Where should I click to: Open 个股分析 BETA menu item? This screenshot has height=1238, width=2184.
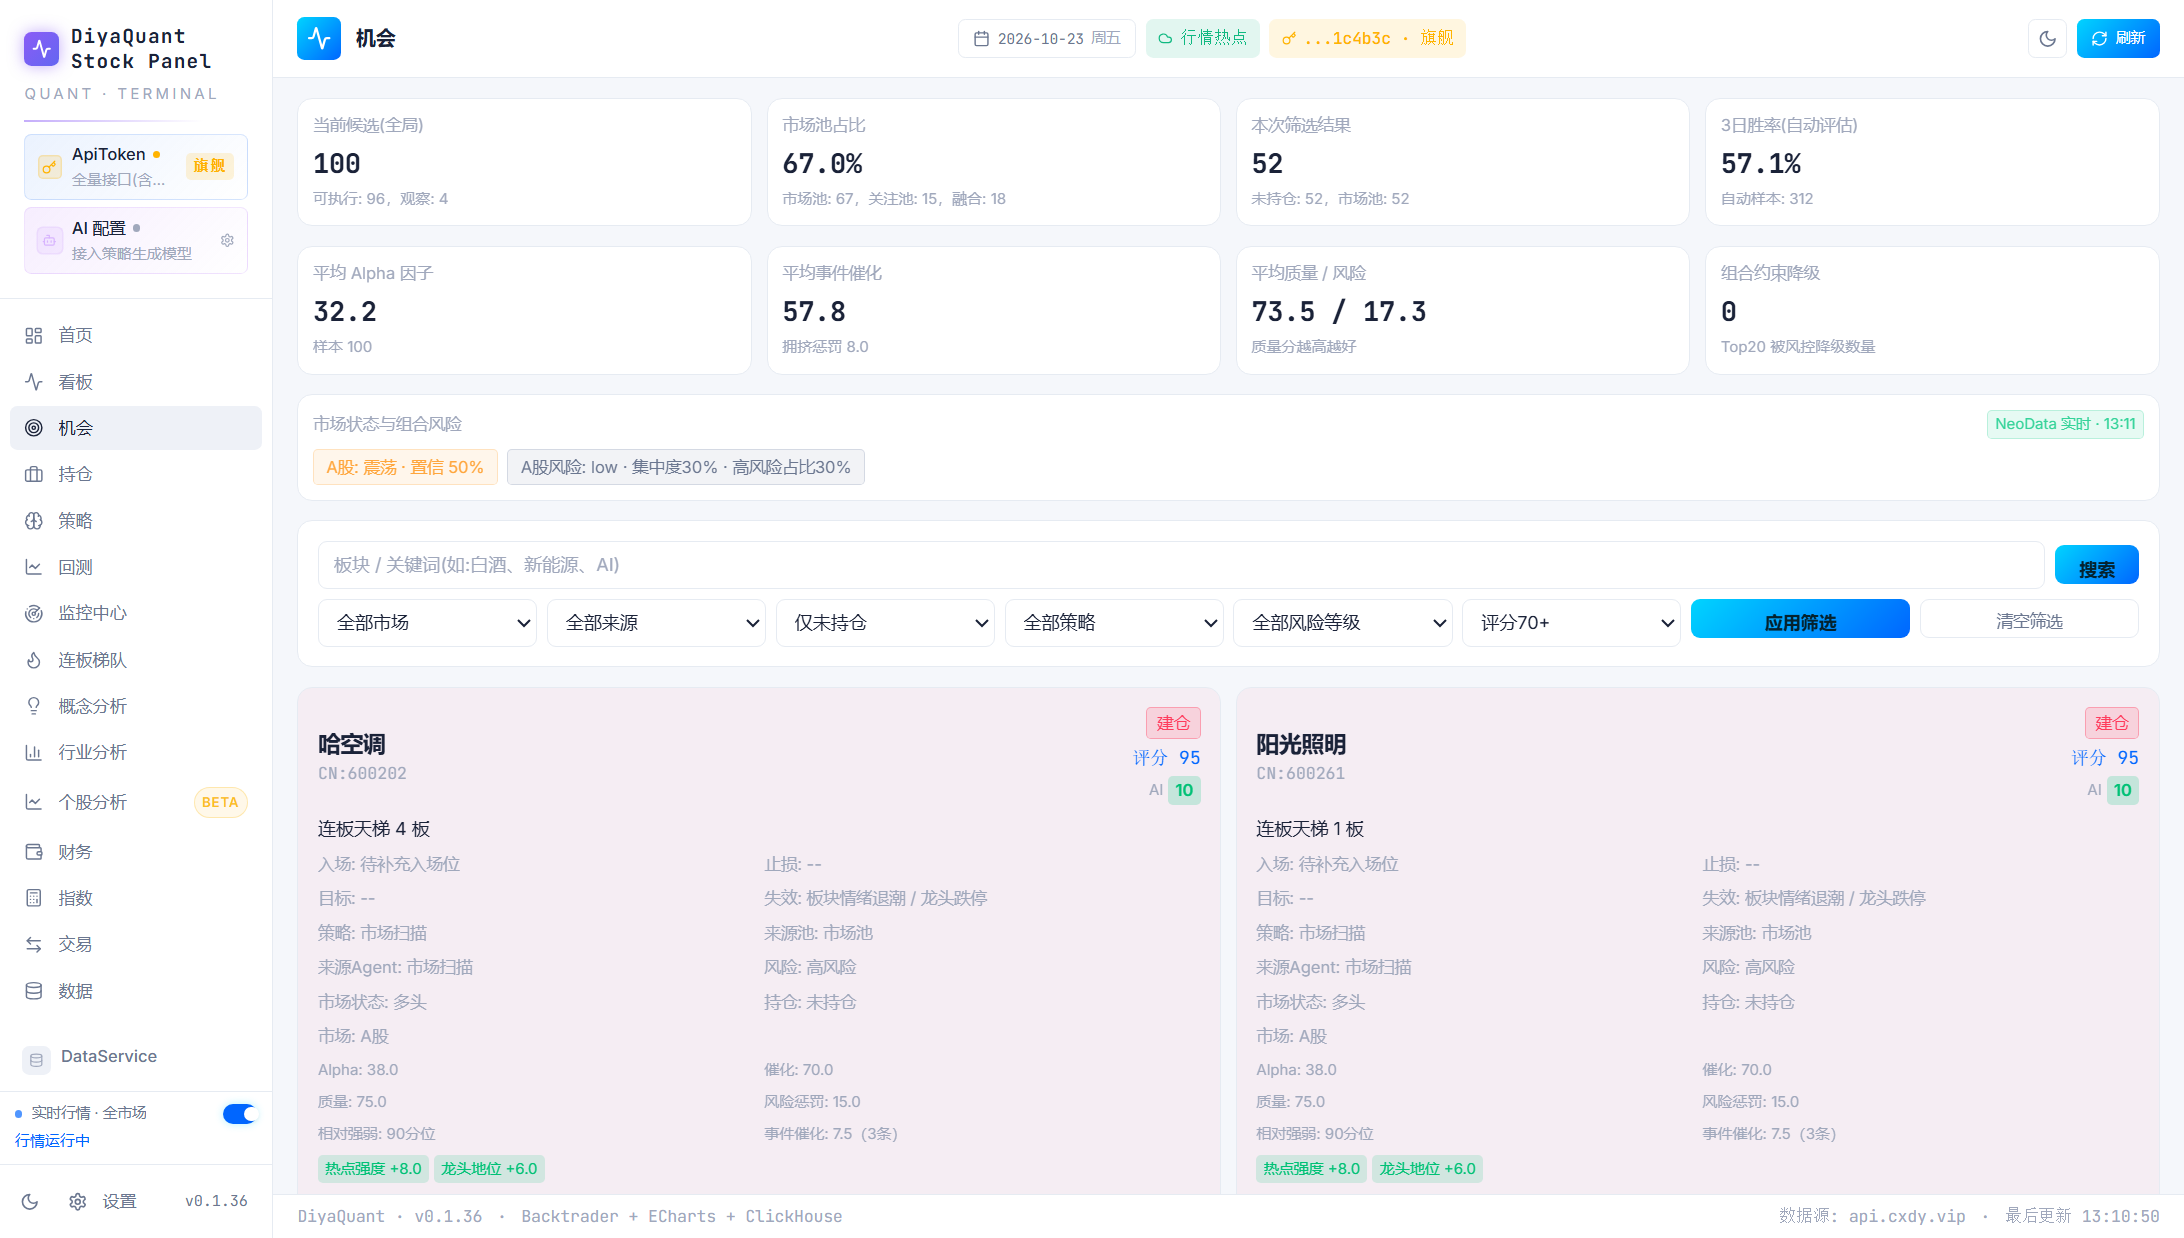tap(136, 802)
